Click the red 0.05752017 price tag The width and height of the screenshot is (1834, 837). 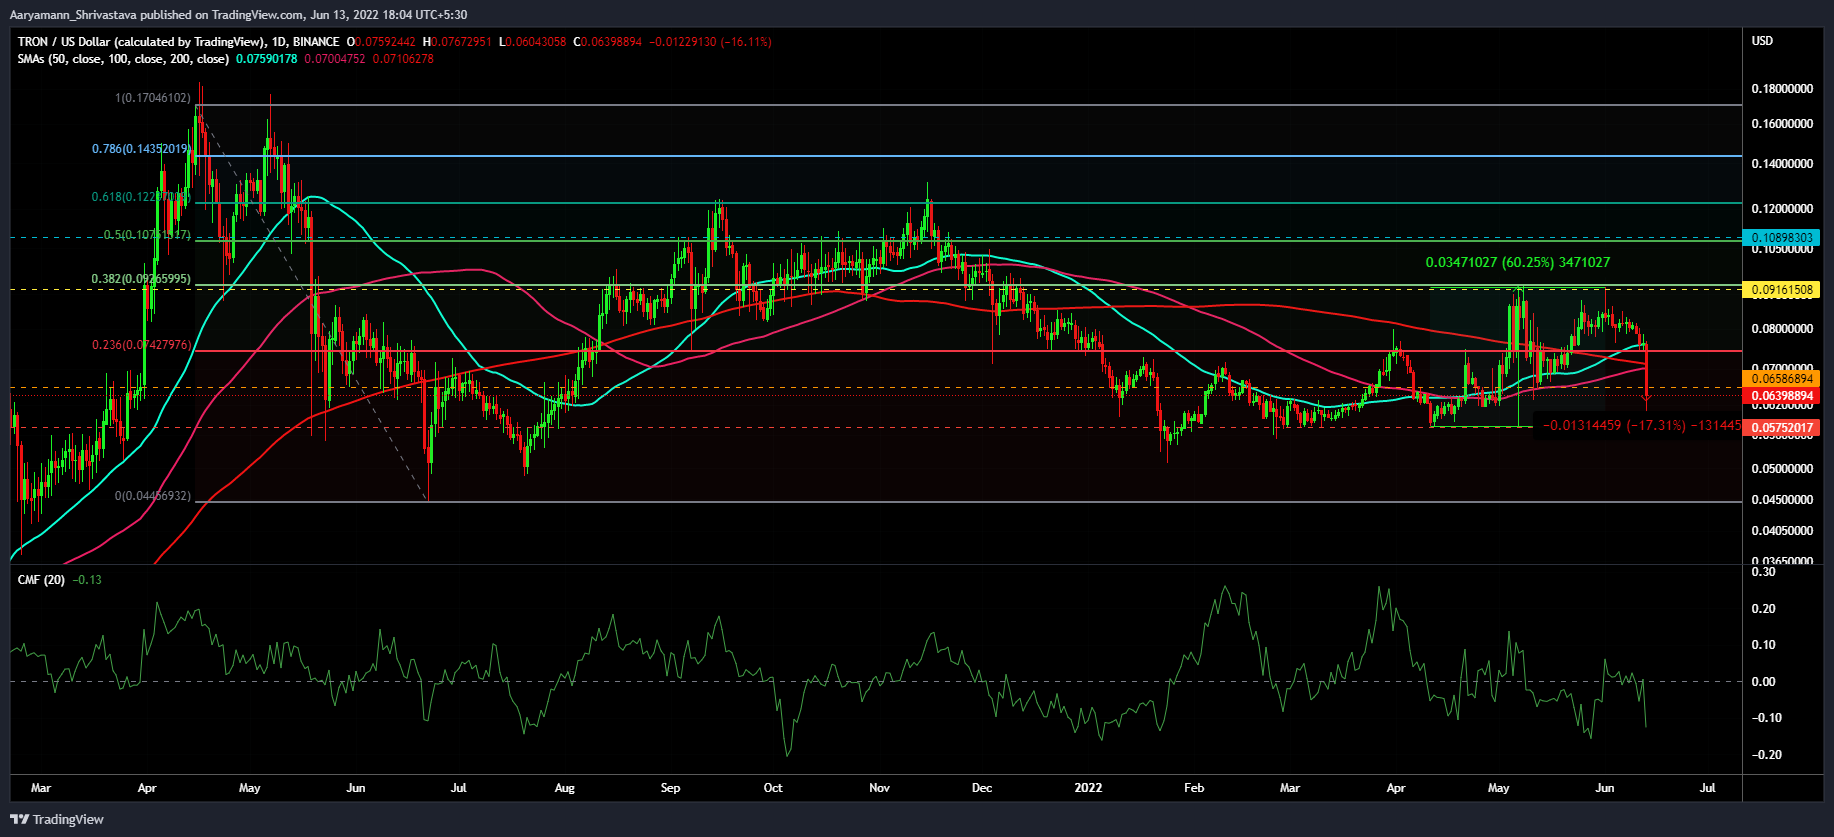pyautogui.click(x=1781, y=428)
